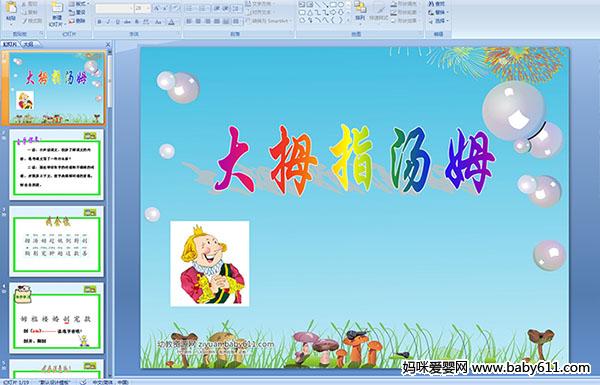Select the Slides tab in the left pane
The width and height of the screenshot is (600, 385).
click(x=10, y=44)
